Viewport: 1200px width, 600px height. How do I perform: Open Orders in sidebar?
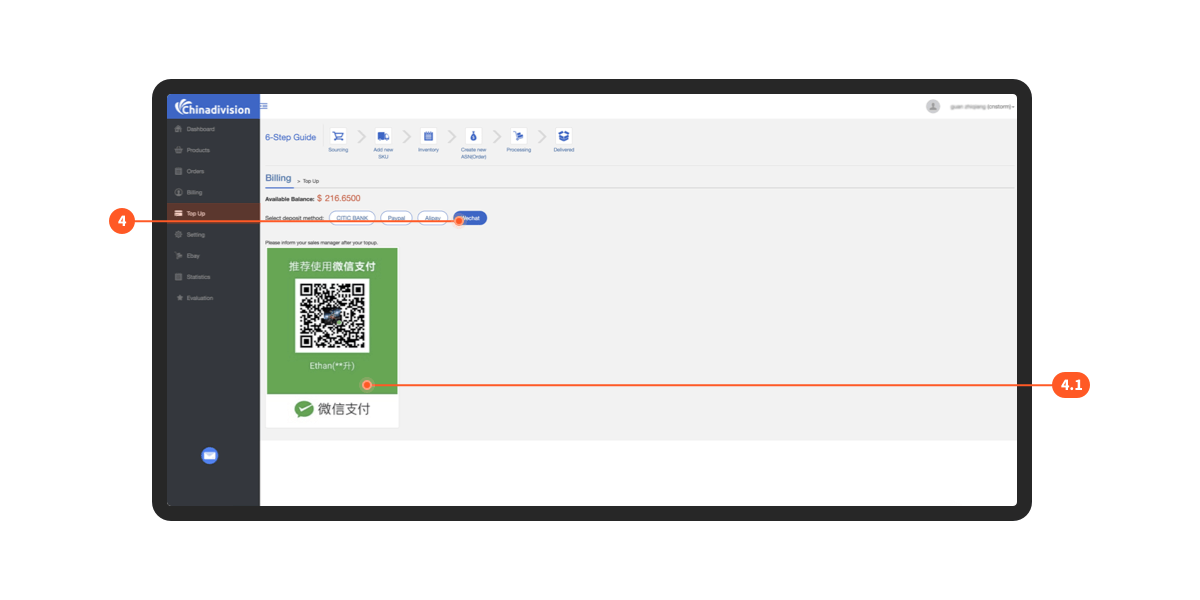(x=213, y=171)
